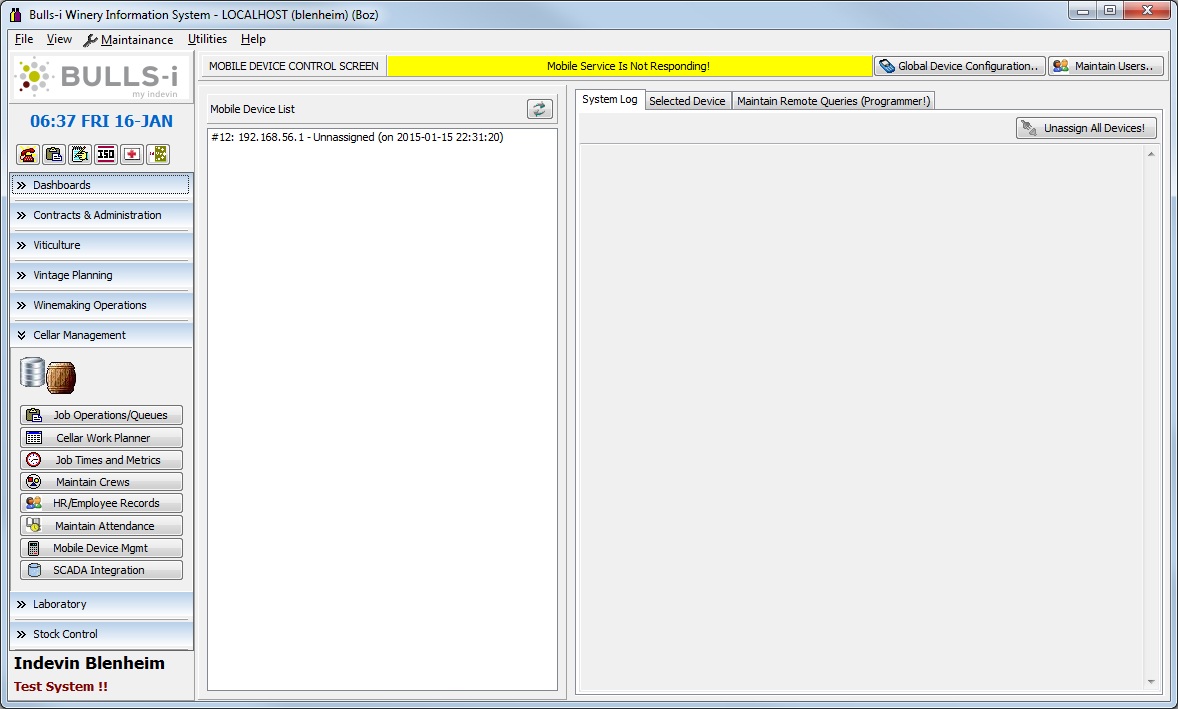The width and height of the screenshot is (1178, 709).
Task: Expand the Laboratory section
Action: point(101,604)
